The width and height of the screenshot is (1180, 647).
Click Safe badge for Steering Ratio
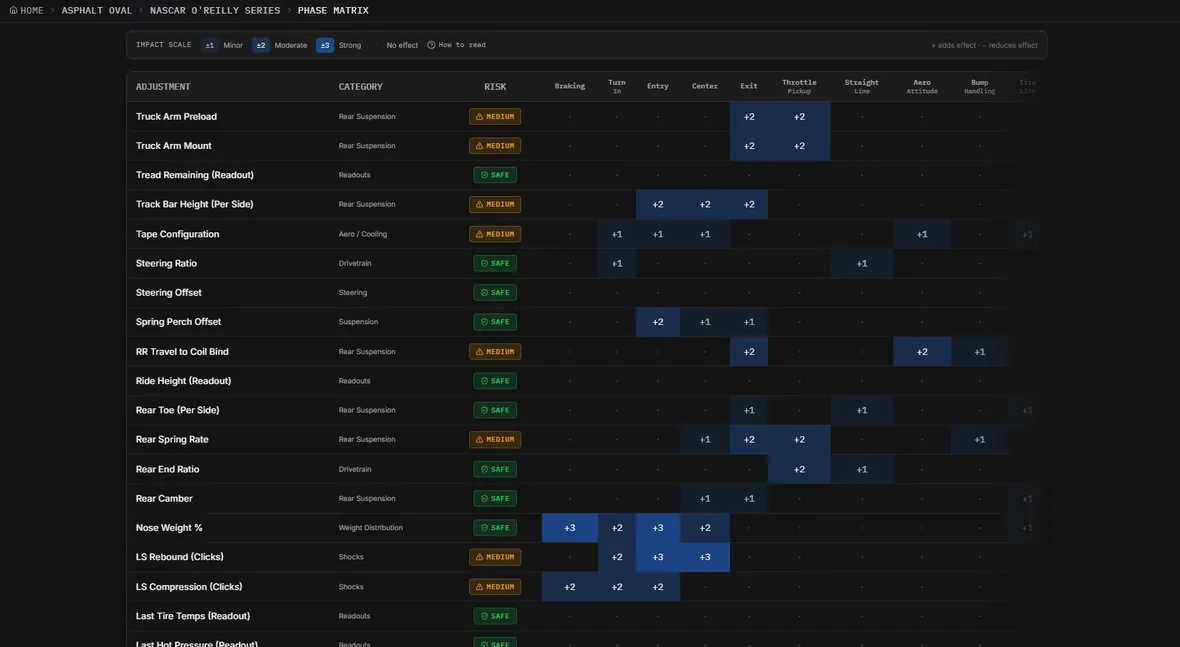(495, 263)
